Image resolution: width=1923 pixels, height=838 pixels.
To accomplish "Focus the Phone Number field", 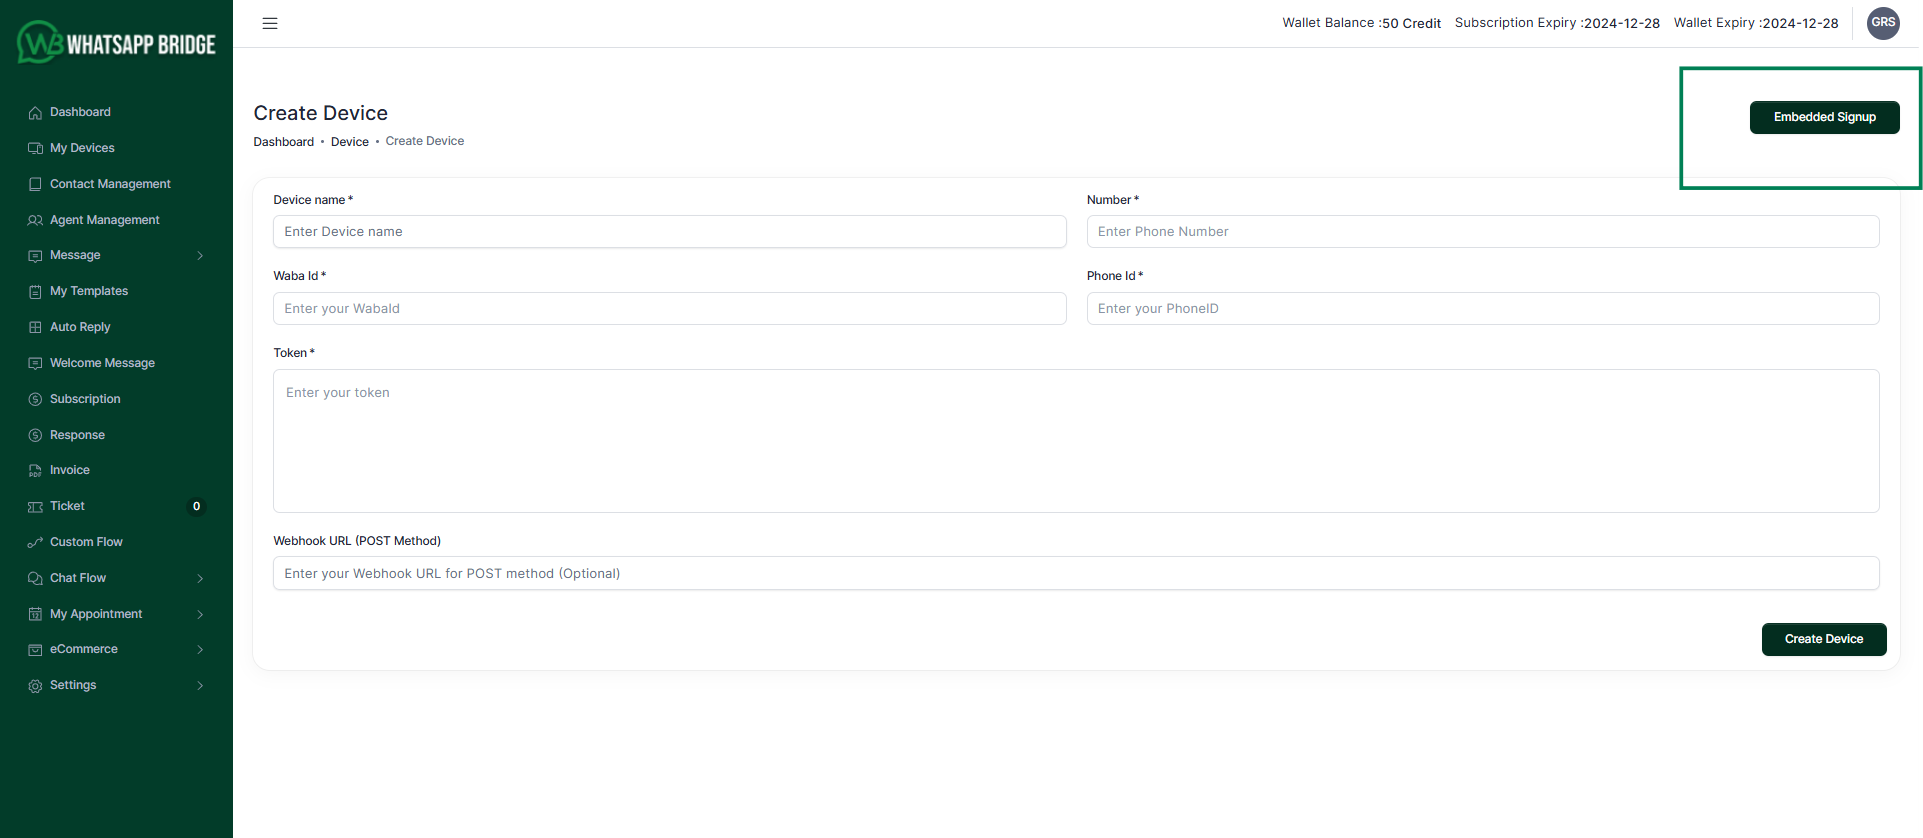I will pos(1483,231).
